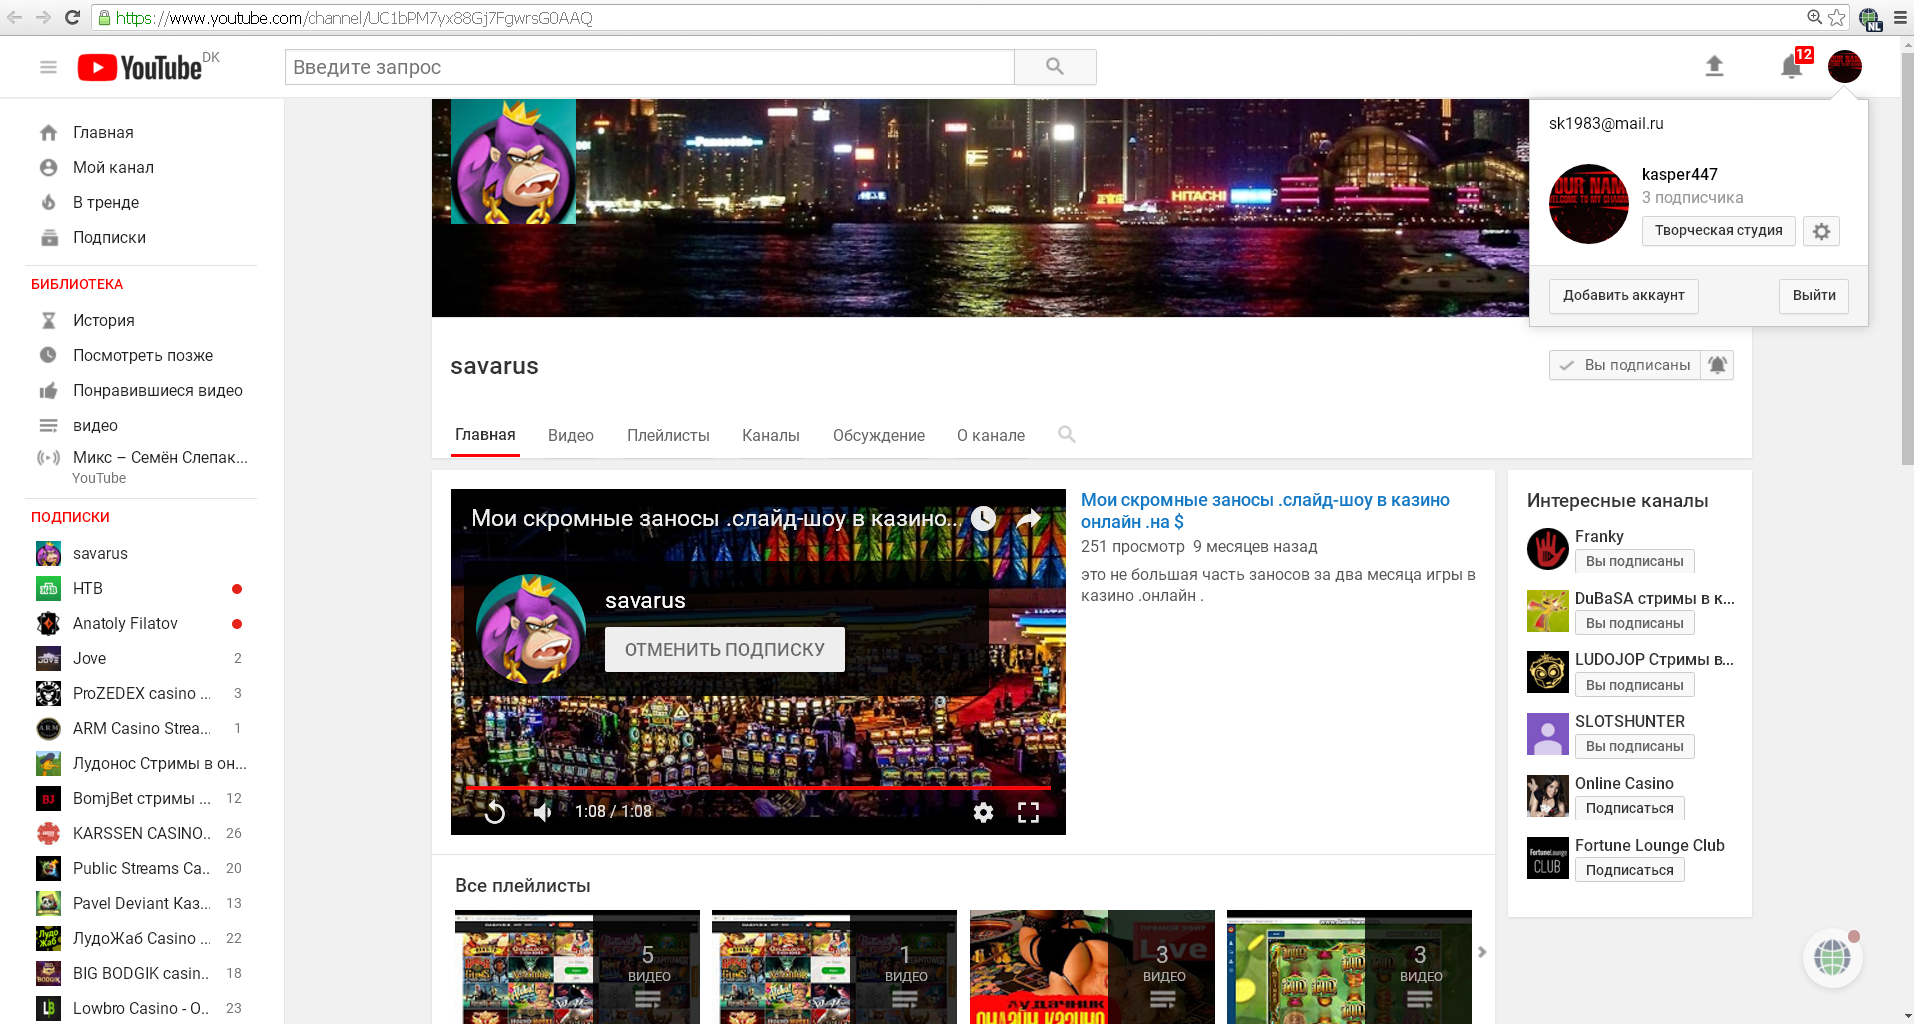Screen dimensions: 1914x1024
Task: Open video player settings gear
Action: coord(984,812)
